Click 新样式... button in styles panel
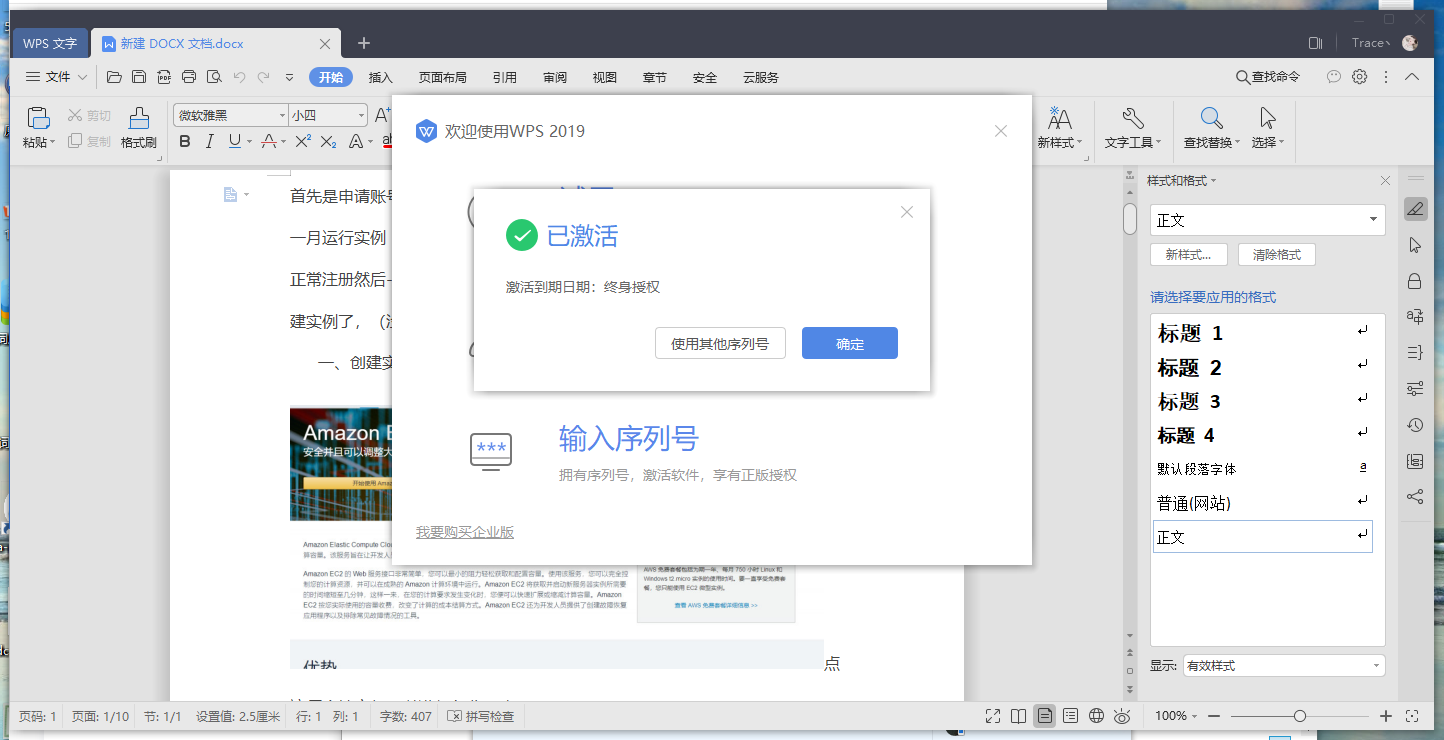1444x740 pixels. pos(1189,255)
